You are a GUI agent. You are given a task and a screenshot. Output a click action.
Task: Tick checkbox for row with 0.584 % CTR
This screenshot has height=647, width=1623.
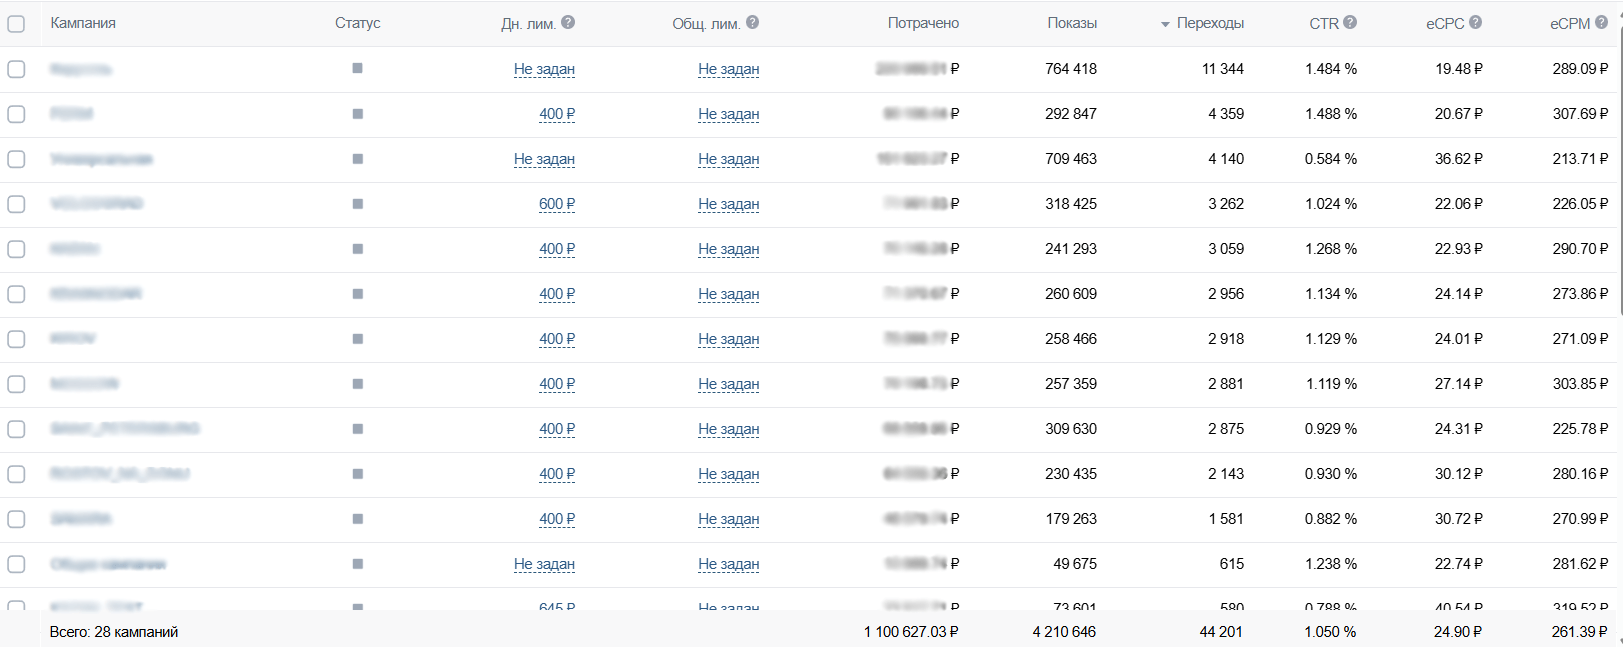point(16,159)
